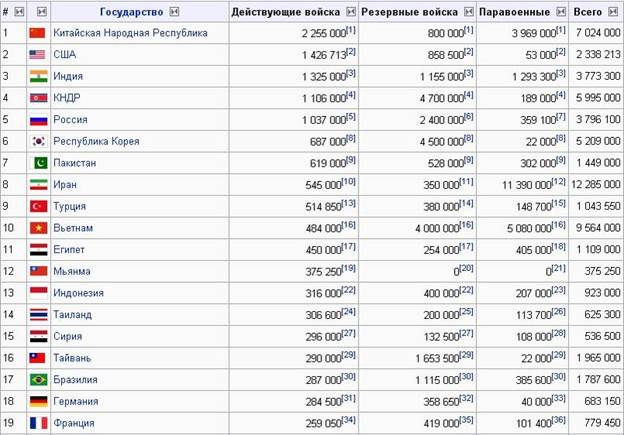
Task: Click the China flag icon
Action: (38, 33)
